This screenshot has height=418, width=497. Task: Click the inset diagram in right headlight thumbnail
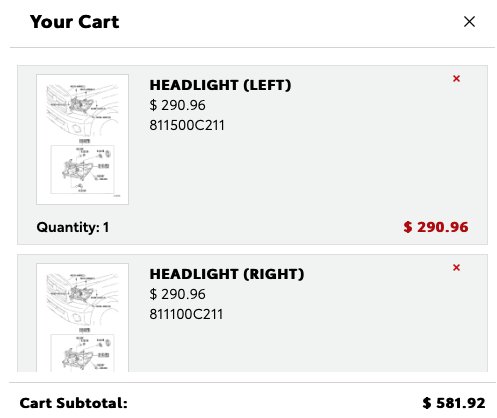tap(82, 353)
